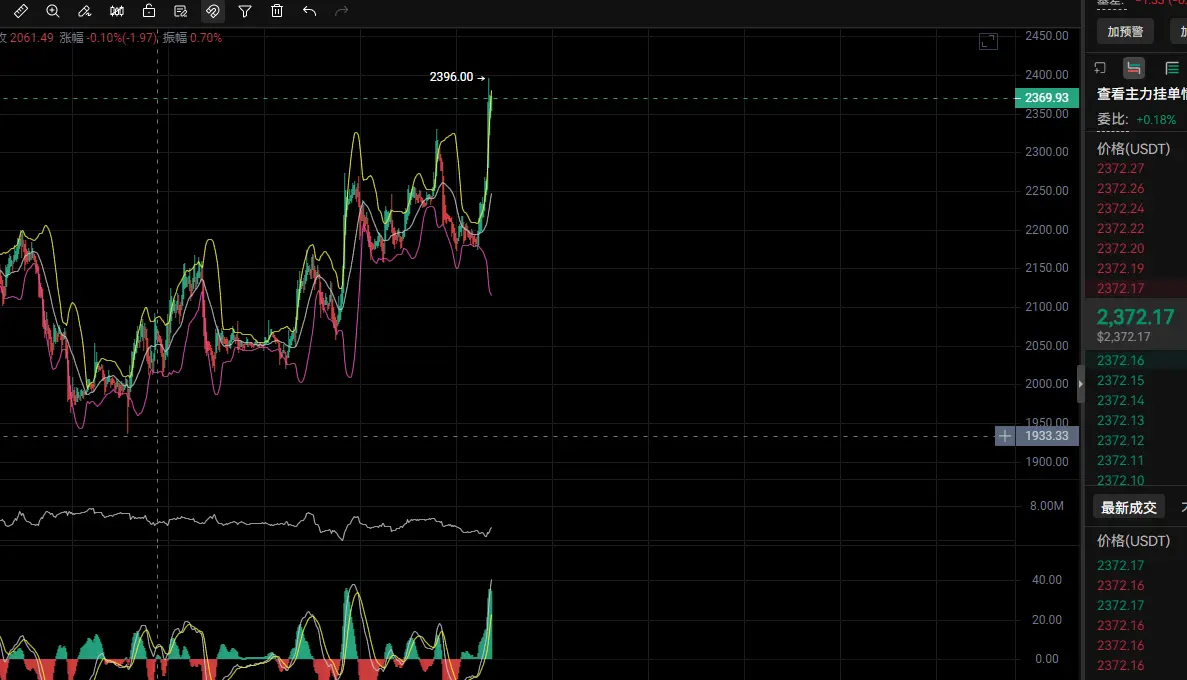
Task: Open the drawing notes edit icon
Action: point(181,11)
